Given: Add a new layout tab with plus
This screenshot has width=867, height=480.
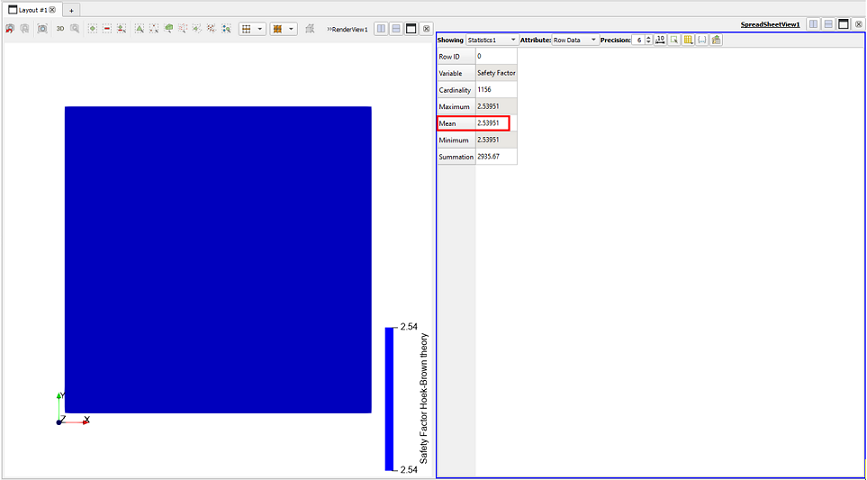Looking at the screenshot, I should point(71,11).
